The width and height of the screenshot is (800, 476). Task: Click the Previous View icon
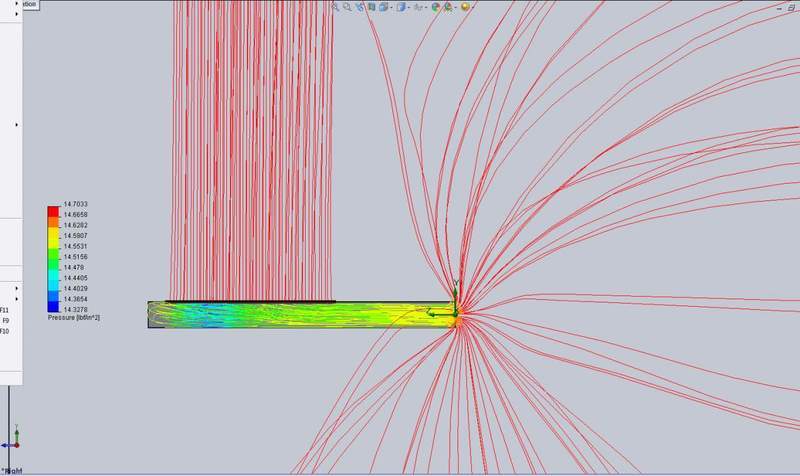tap(359, 6)
